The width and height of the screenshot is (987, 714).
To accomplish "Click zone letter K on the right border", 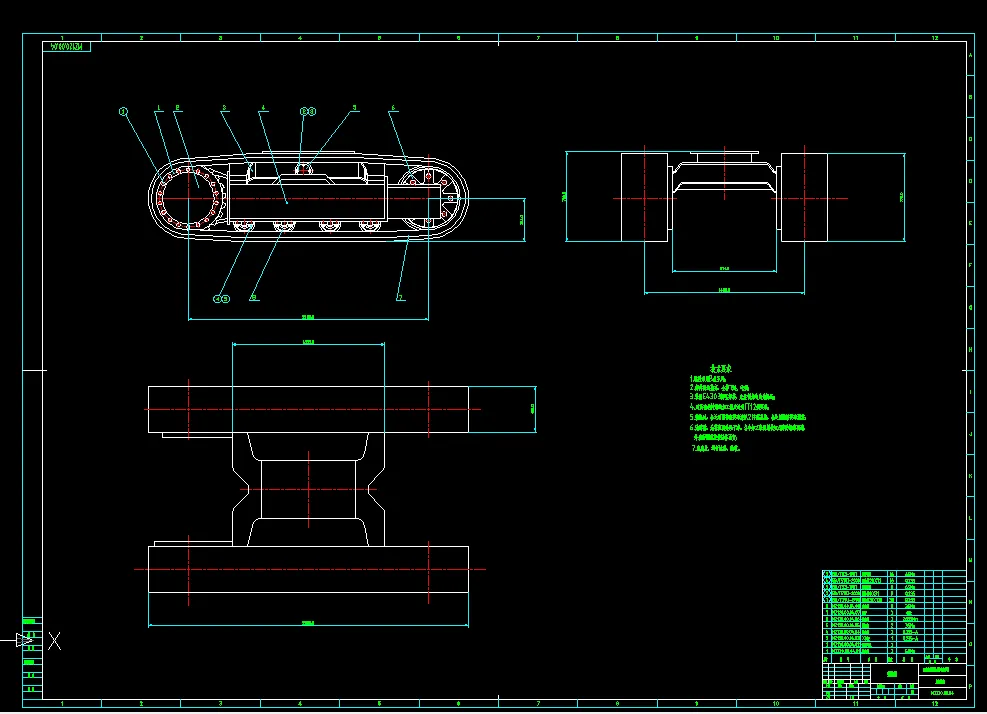I will pos(971,475).
